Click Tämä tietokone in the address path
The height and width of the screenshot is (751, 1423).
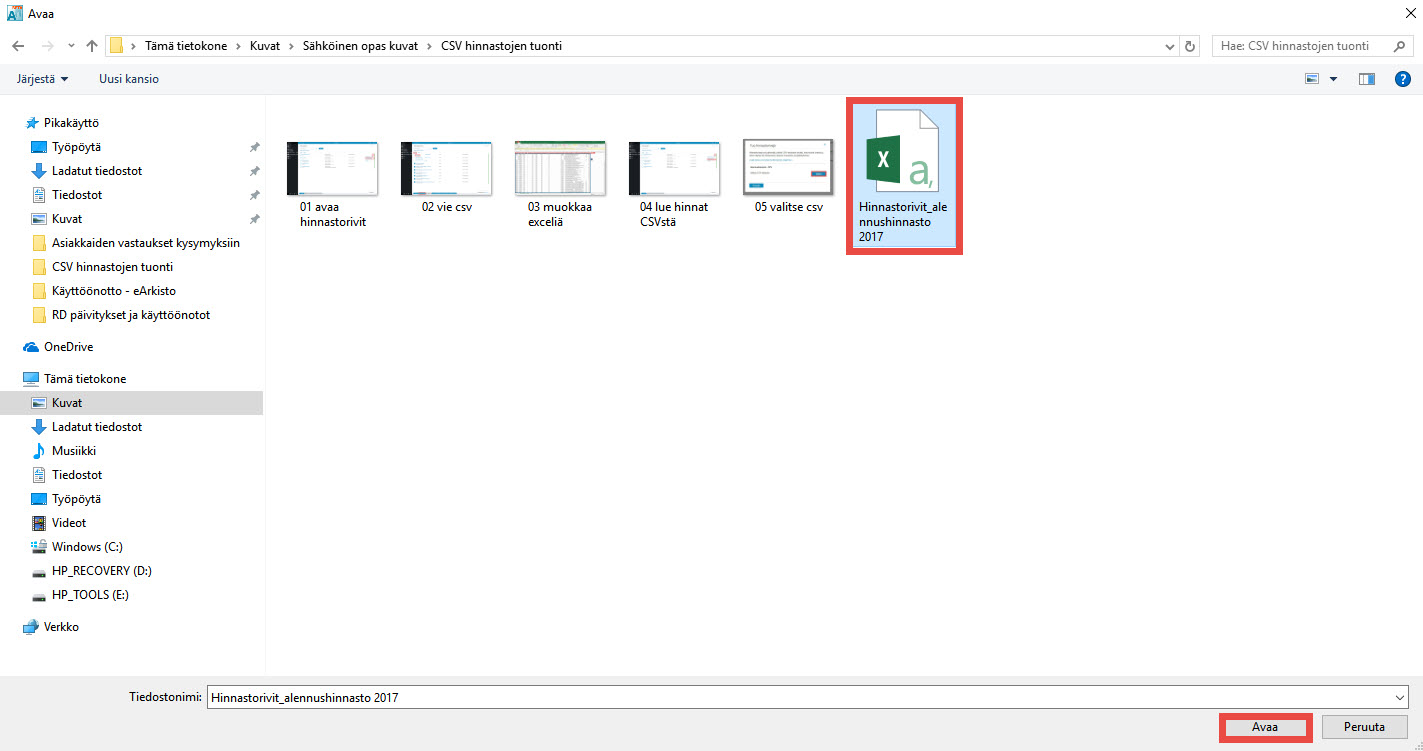pos(186,46)
